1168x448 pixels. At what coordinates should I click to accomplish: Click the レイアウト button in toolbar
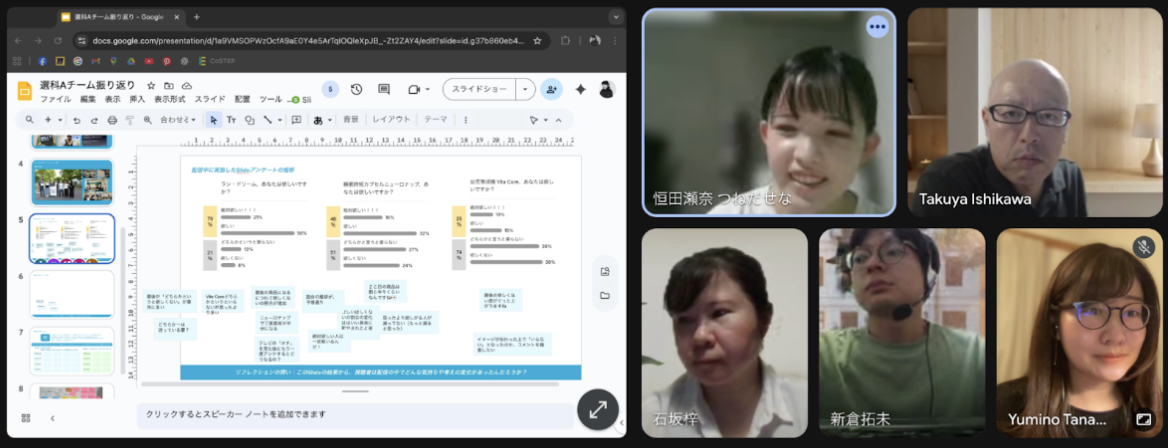(x=392, y=120)
